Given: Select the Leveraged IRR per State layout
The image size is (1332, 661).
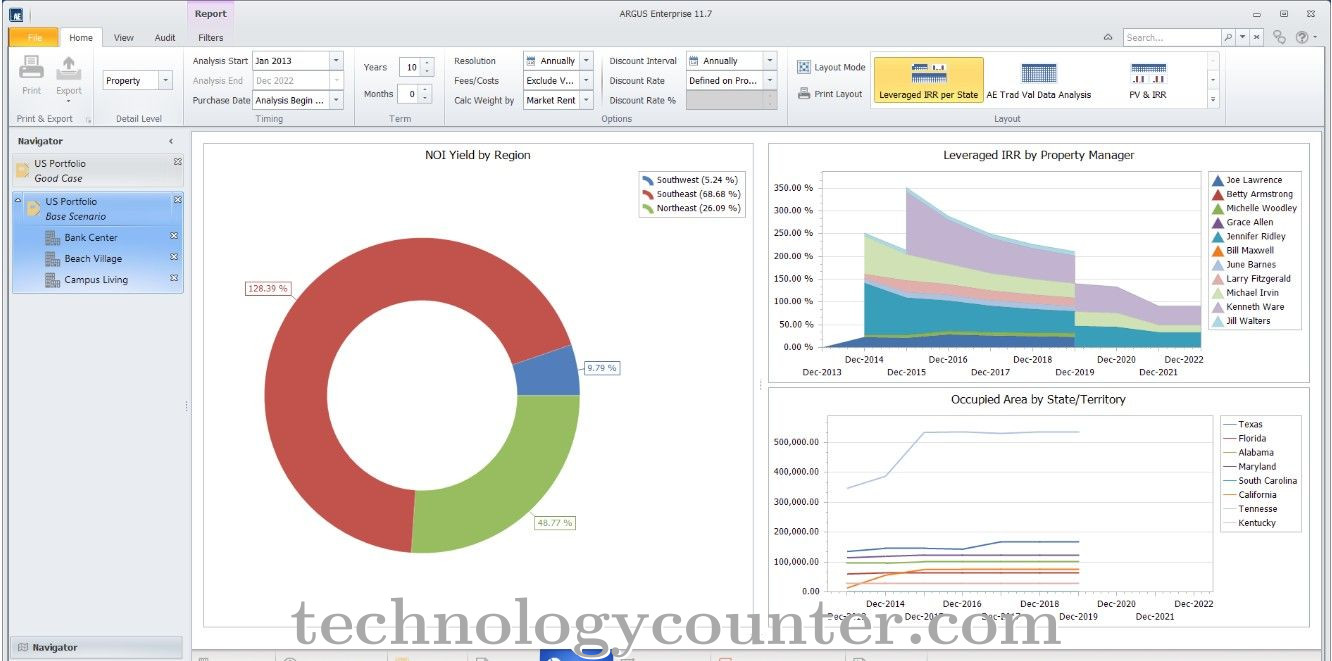Looking at the screenshot, I should (x=928, y=75).
